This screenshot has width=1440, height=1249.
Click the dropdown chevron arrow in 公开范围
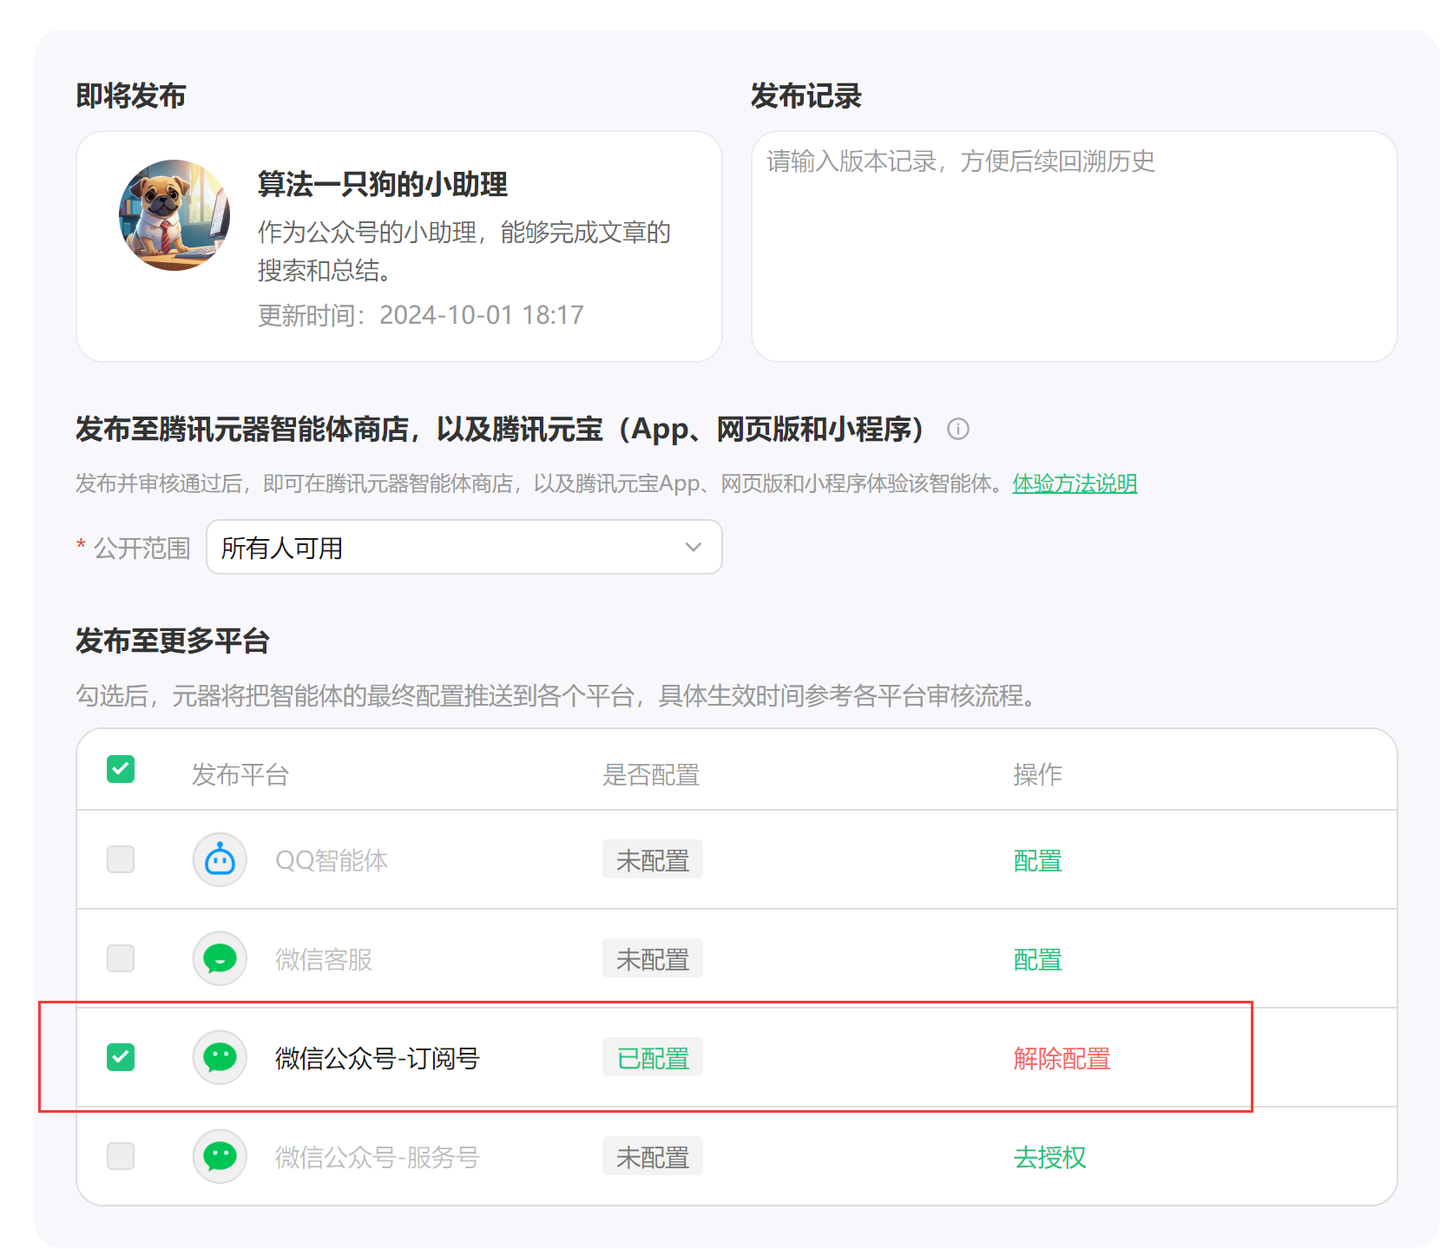pos(693,547)
